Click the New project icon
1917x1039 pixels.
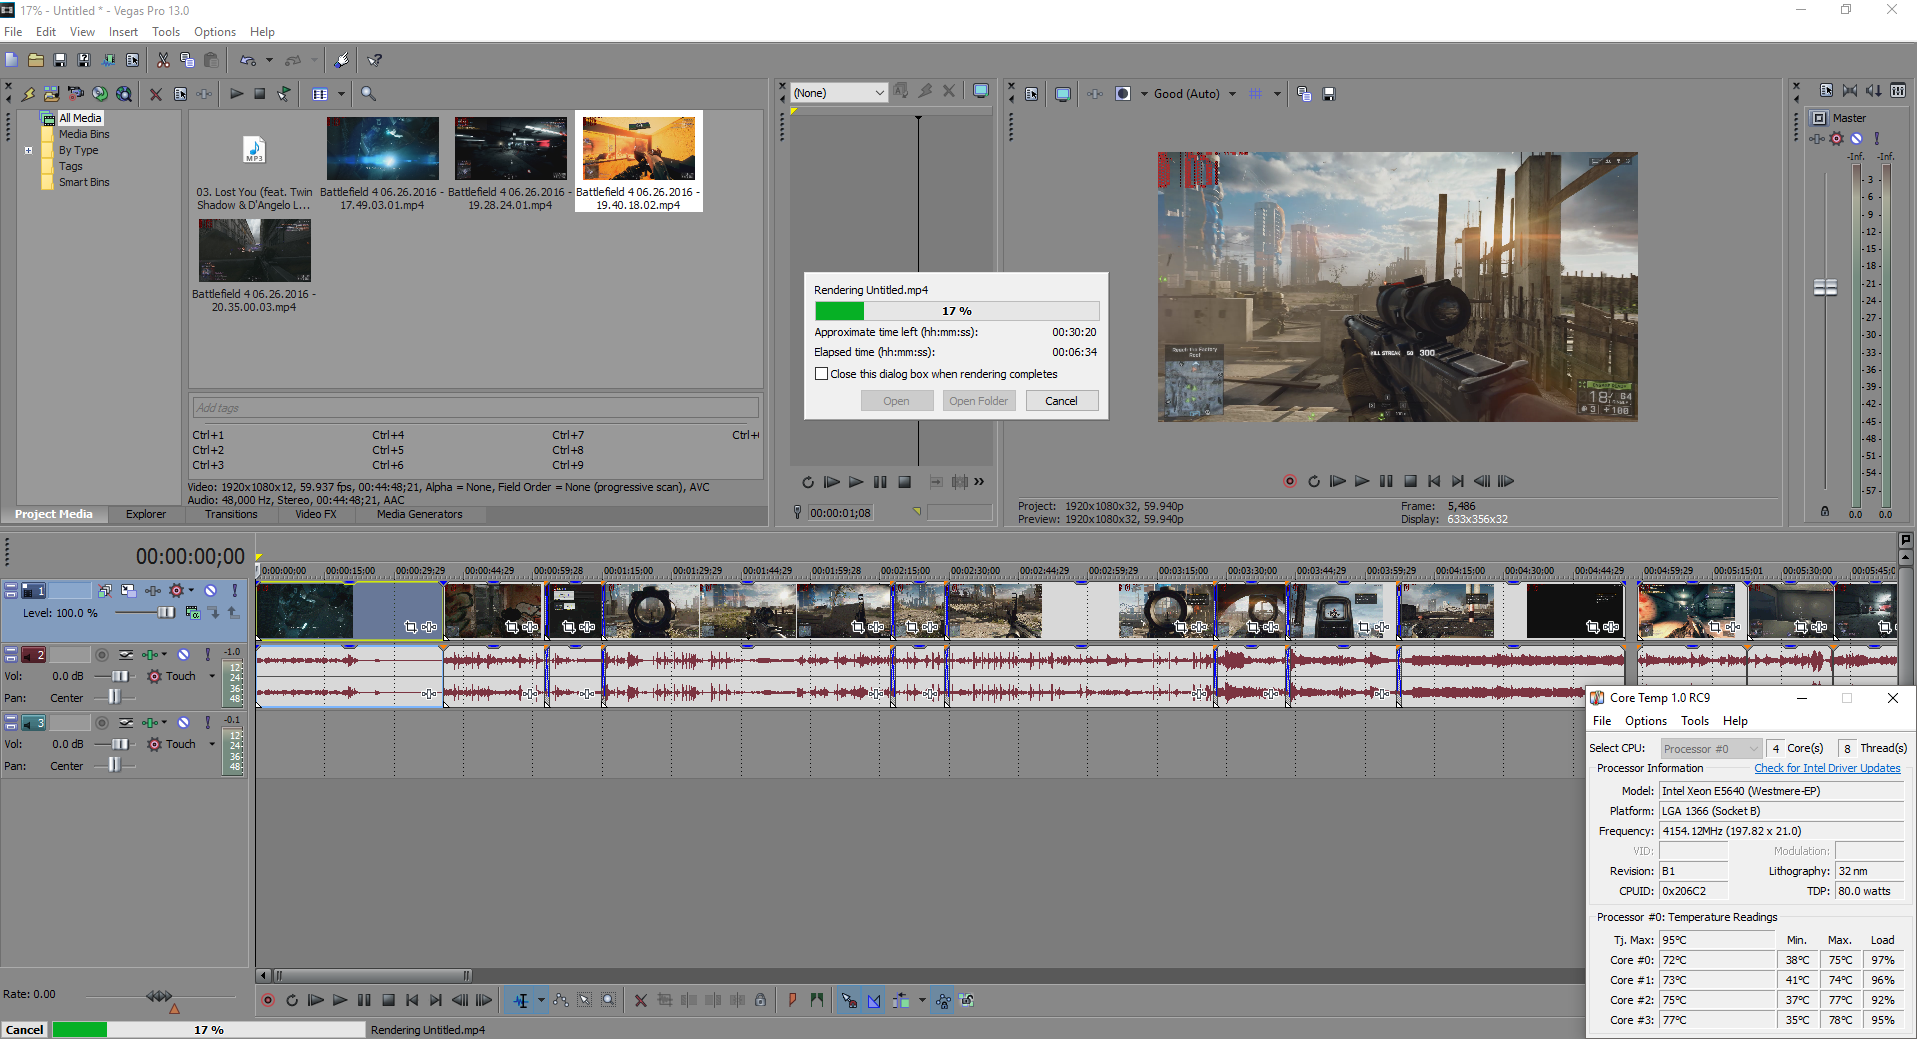(12, 60)
